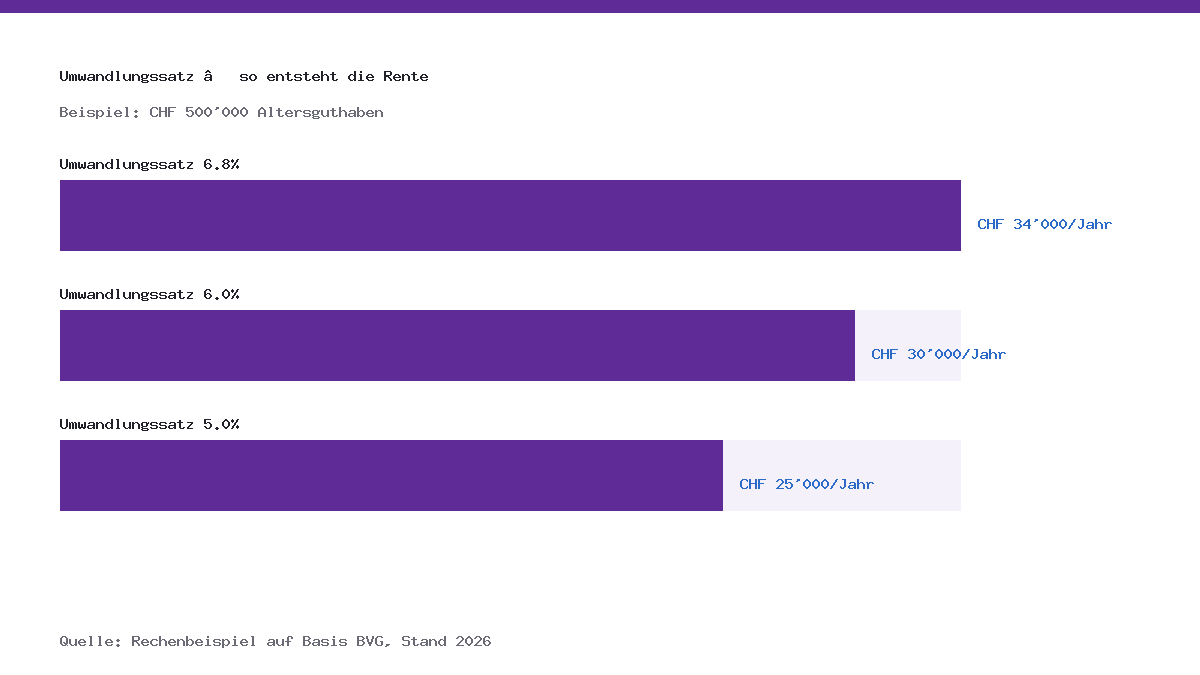Click the purple bar for the 6.8% rate
Viewport: 1200px width, 675px height.
(510, 215)
